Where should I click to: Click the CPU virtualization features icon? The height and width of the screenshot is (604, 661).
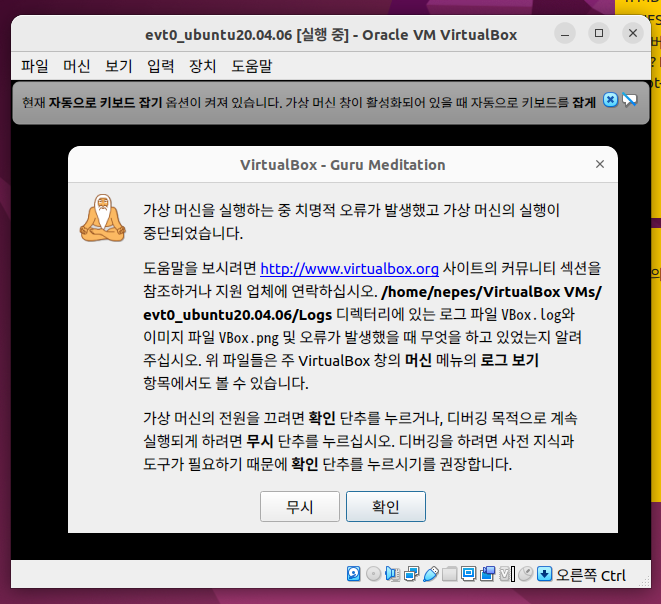click(506, 574)
